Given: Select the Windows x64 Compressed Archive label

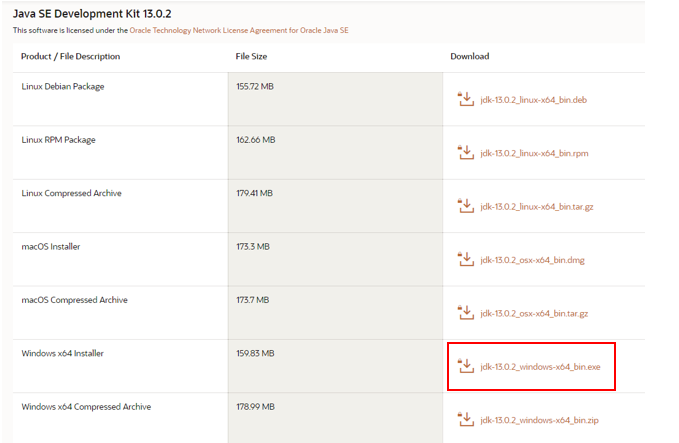Looking at the screenshot, I should (x=86, y=407).
